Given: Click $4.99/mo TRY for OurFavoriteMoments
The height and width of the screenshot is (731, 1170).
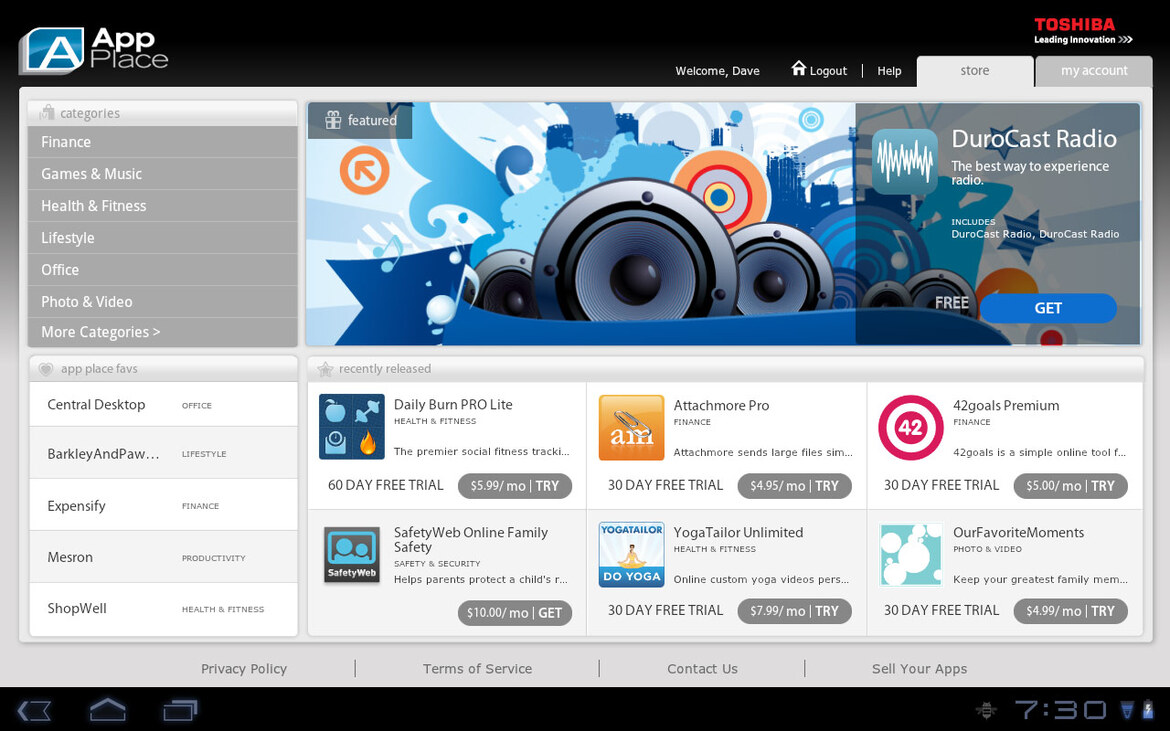Looking at the screenshot, I should click(x=1071, y=611).
